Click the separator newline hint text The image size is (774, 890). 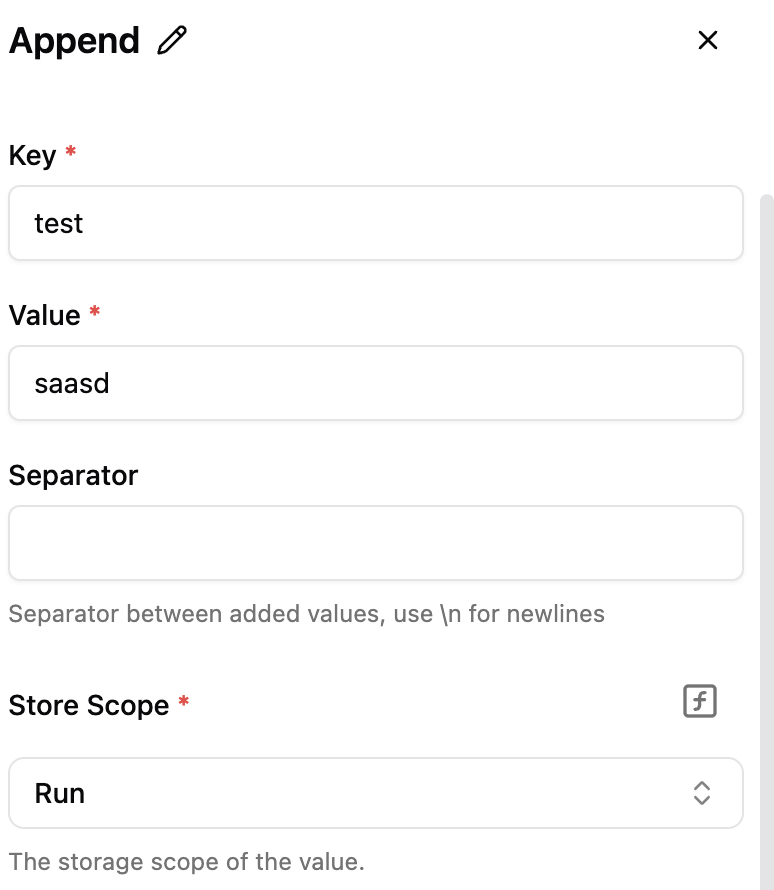click(306, 613)
